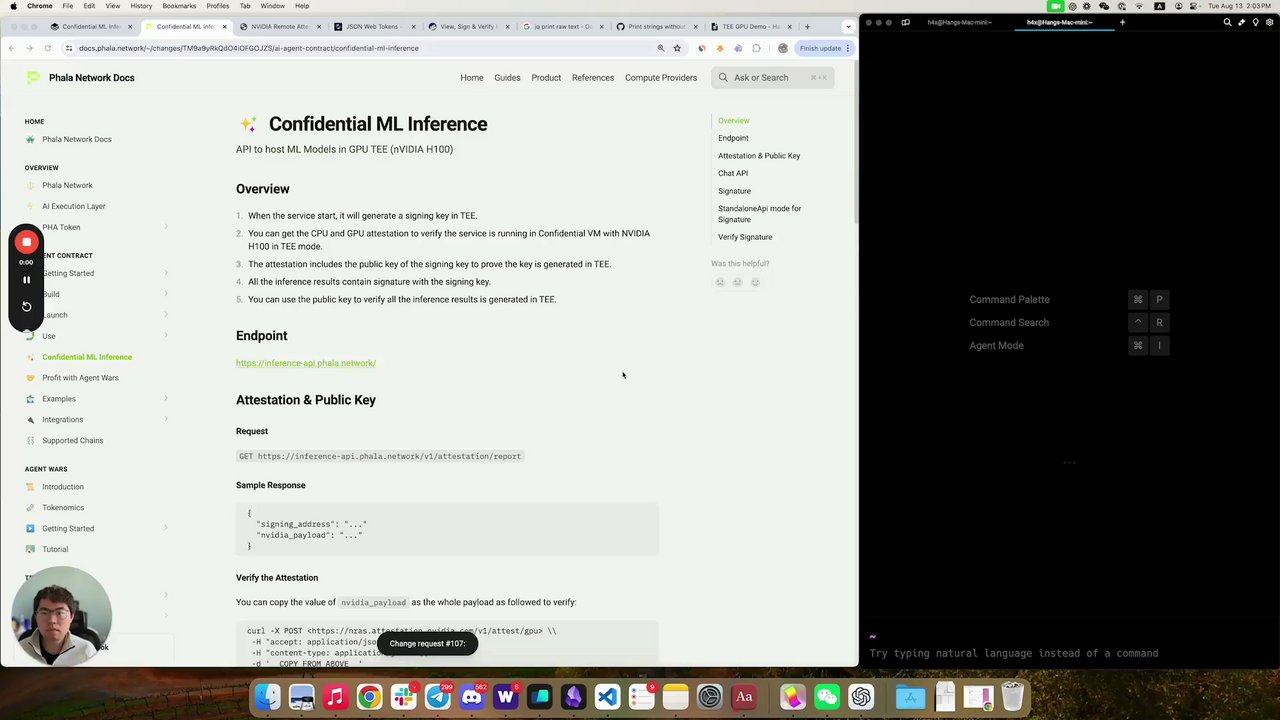Open Tokenomics sidebar item
1280x720 pixels.
click(x=63, y=508)
